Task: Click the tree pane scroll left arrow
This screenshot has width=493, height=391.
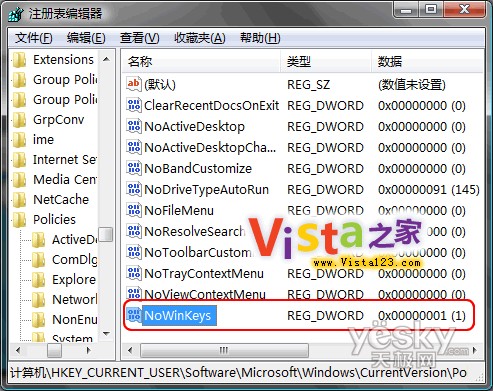Action: pos(18,350)
